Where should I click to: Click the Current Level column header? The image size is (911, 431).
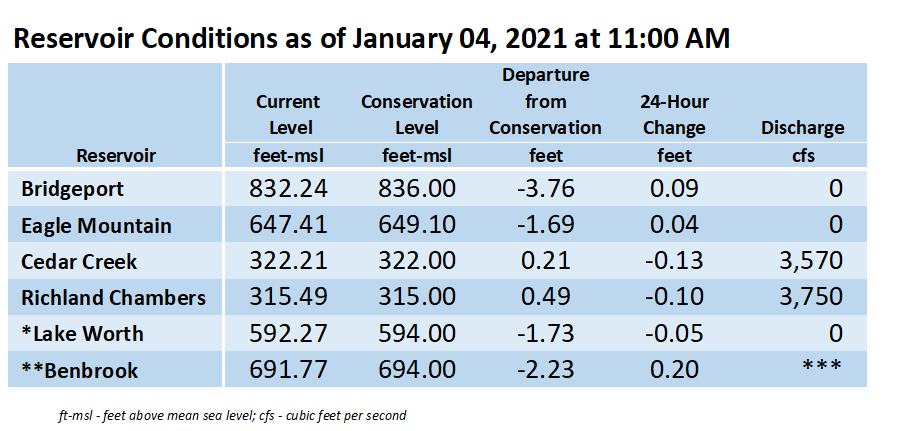pos(288,114)
